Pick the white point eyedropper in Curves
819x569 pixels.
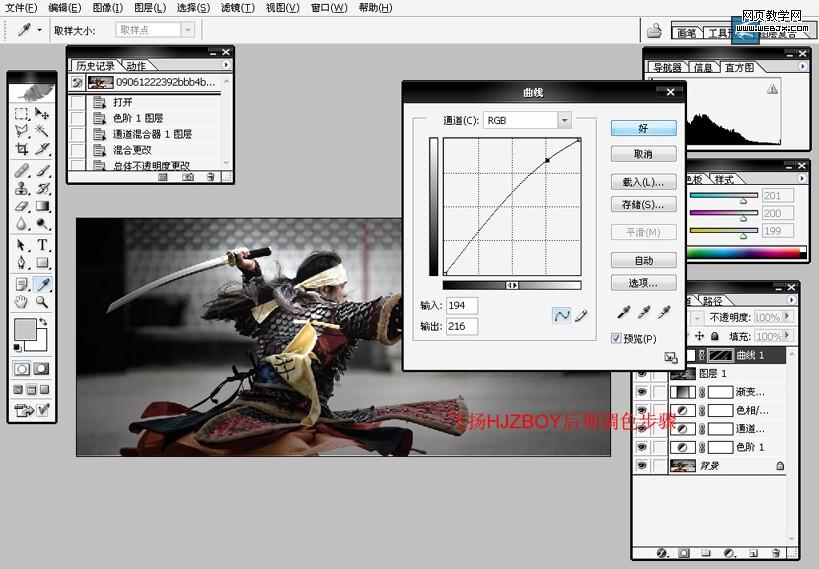point(664,313)
